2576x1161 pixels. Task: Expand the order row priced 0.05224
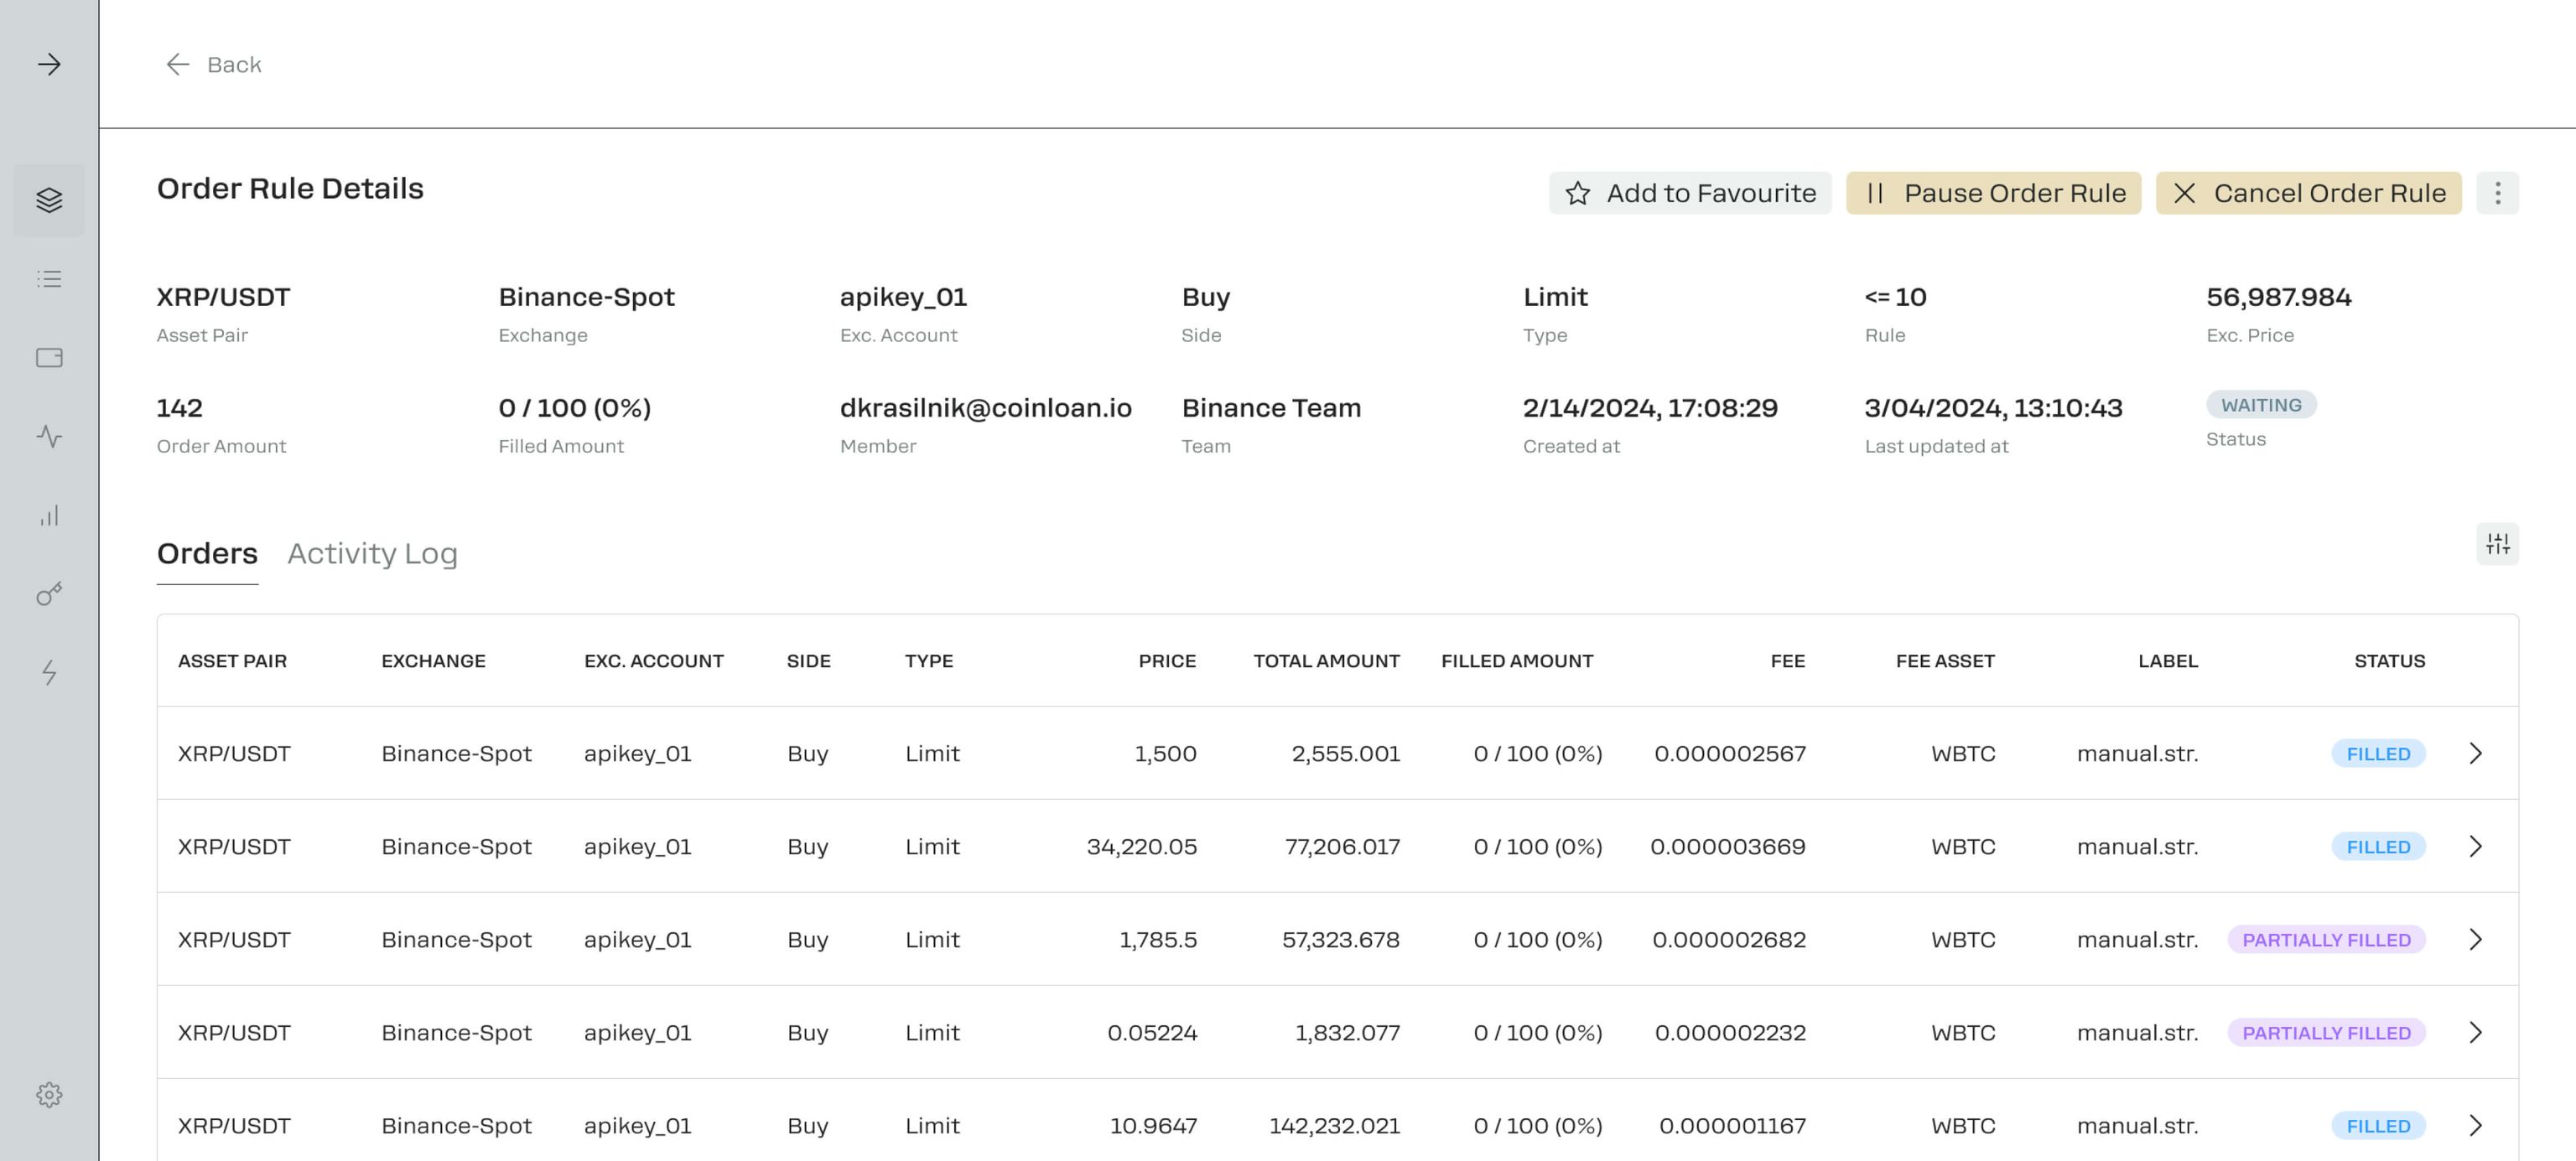pos(2475,1033)
